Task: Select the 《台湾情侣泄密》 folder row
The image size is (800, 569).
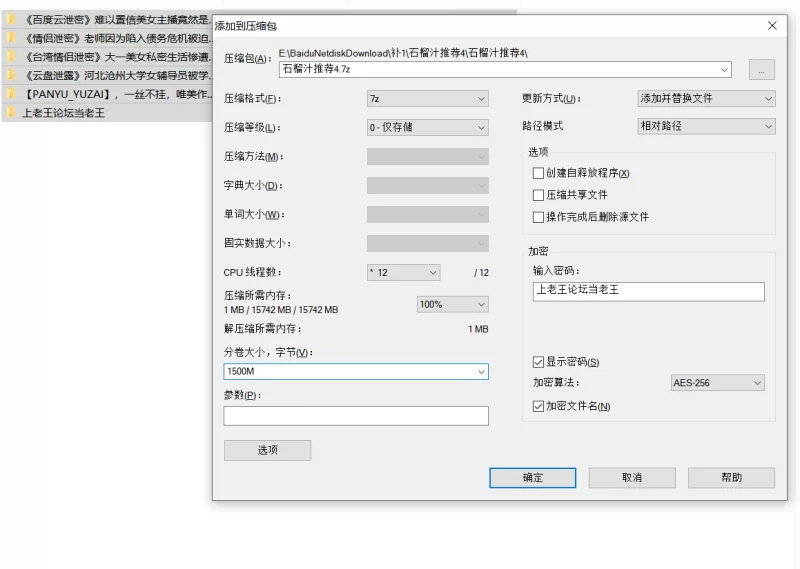Action: pyautogui.click(x=107, y=57)
